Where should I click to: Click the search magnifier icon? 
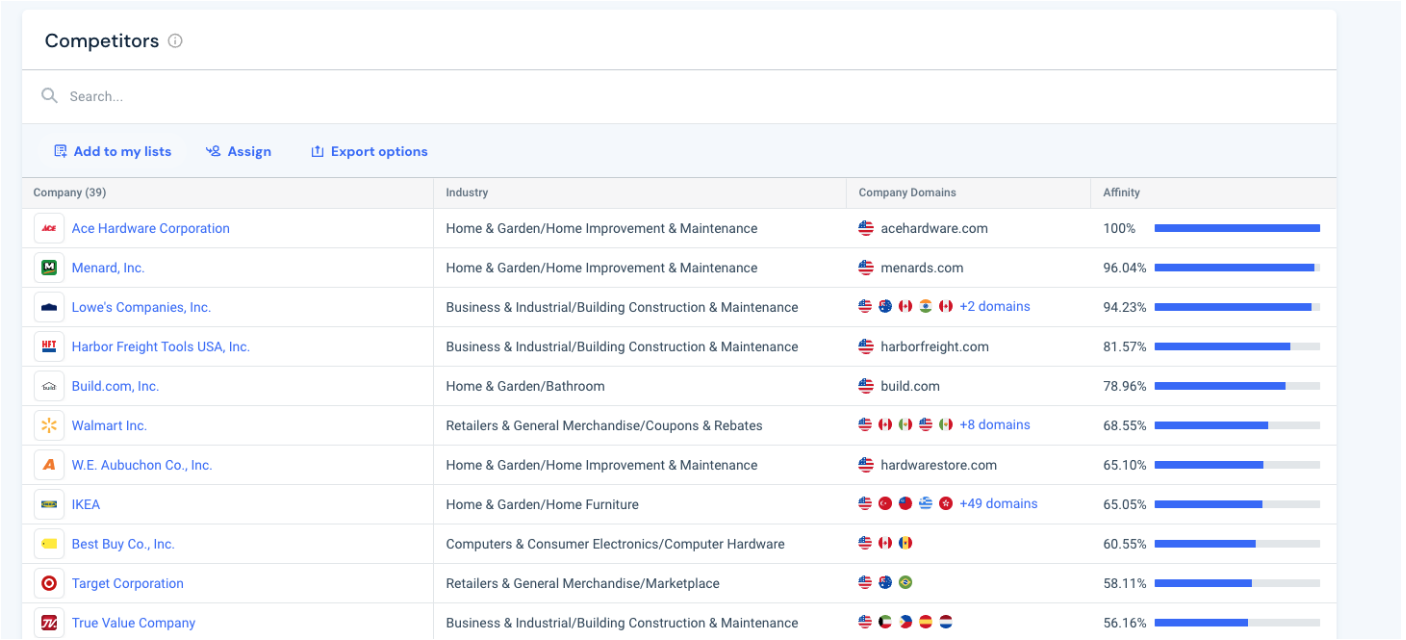click(x=49, y=96)
